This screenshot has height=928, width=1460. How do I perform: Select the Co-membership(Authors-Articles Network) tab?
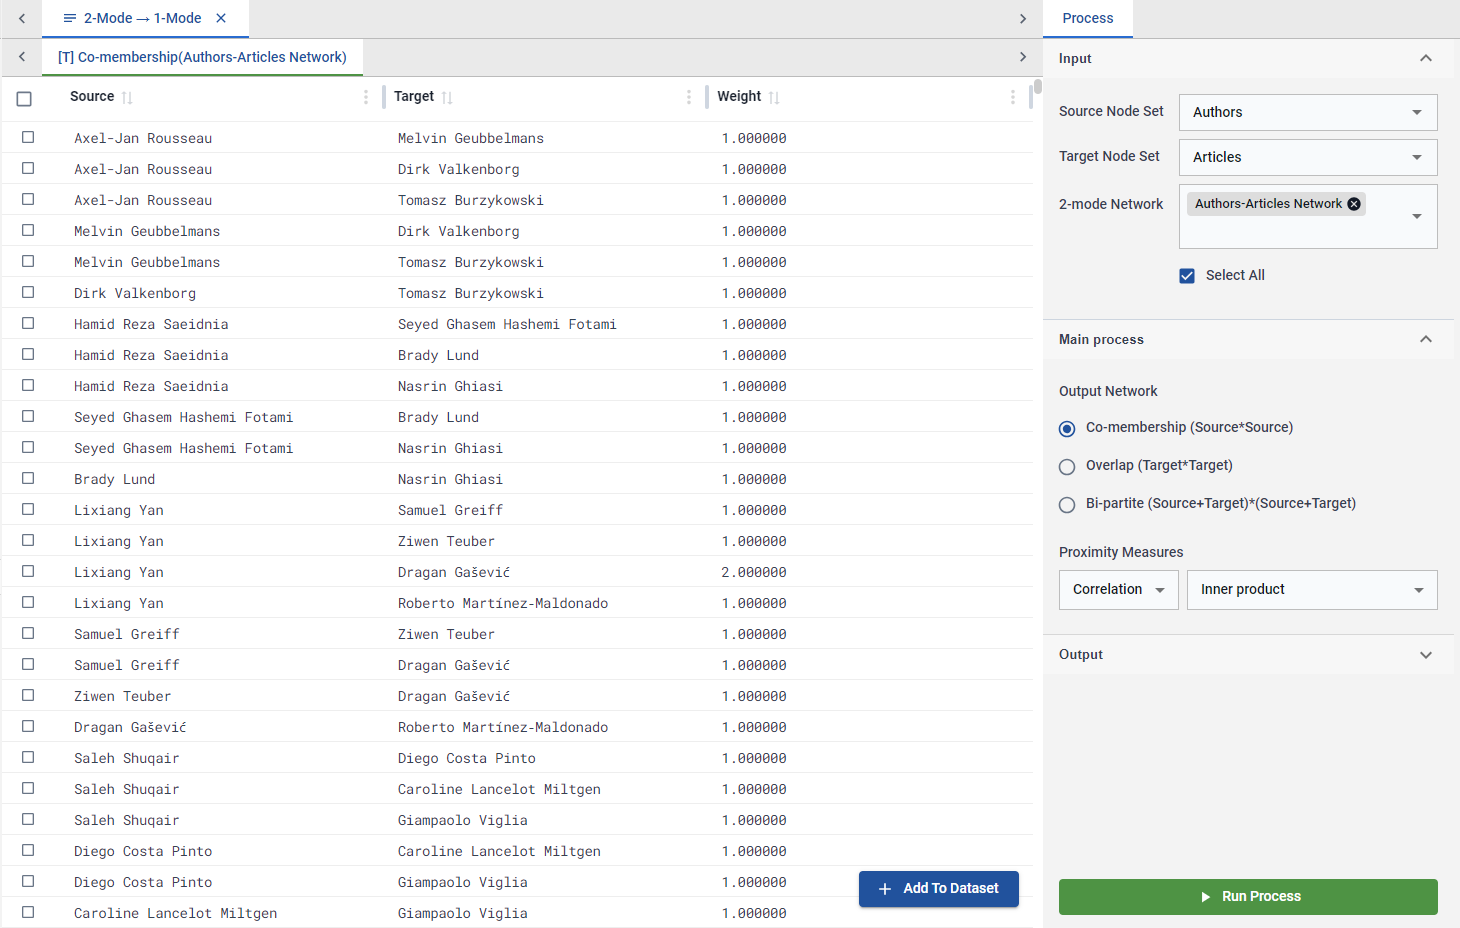202,57
